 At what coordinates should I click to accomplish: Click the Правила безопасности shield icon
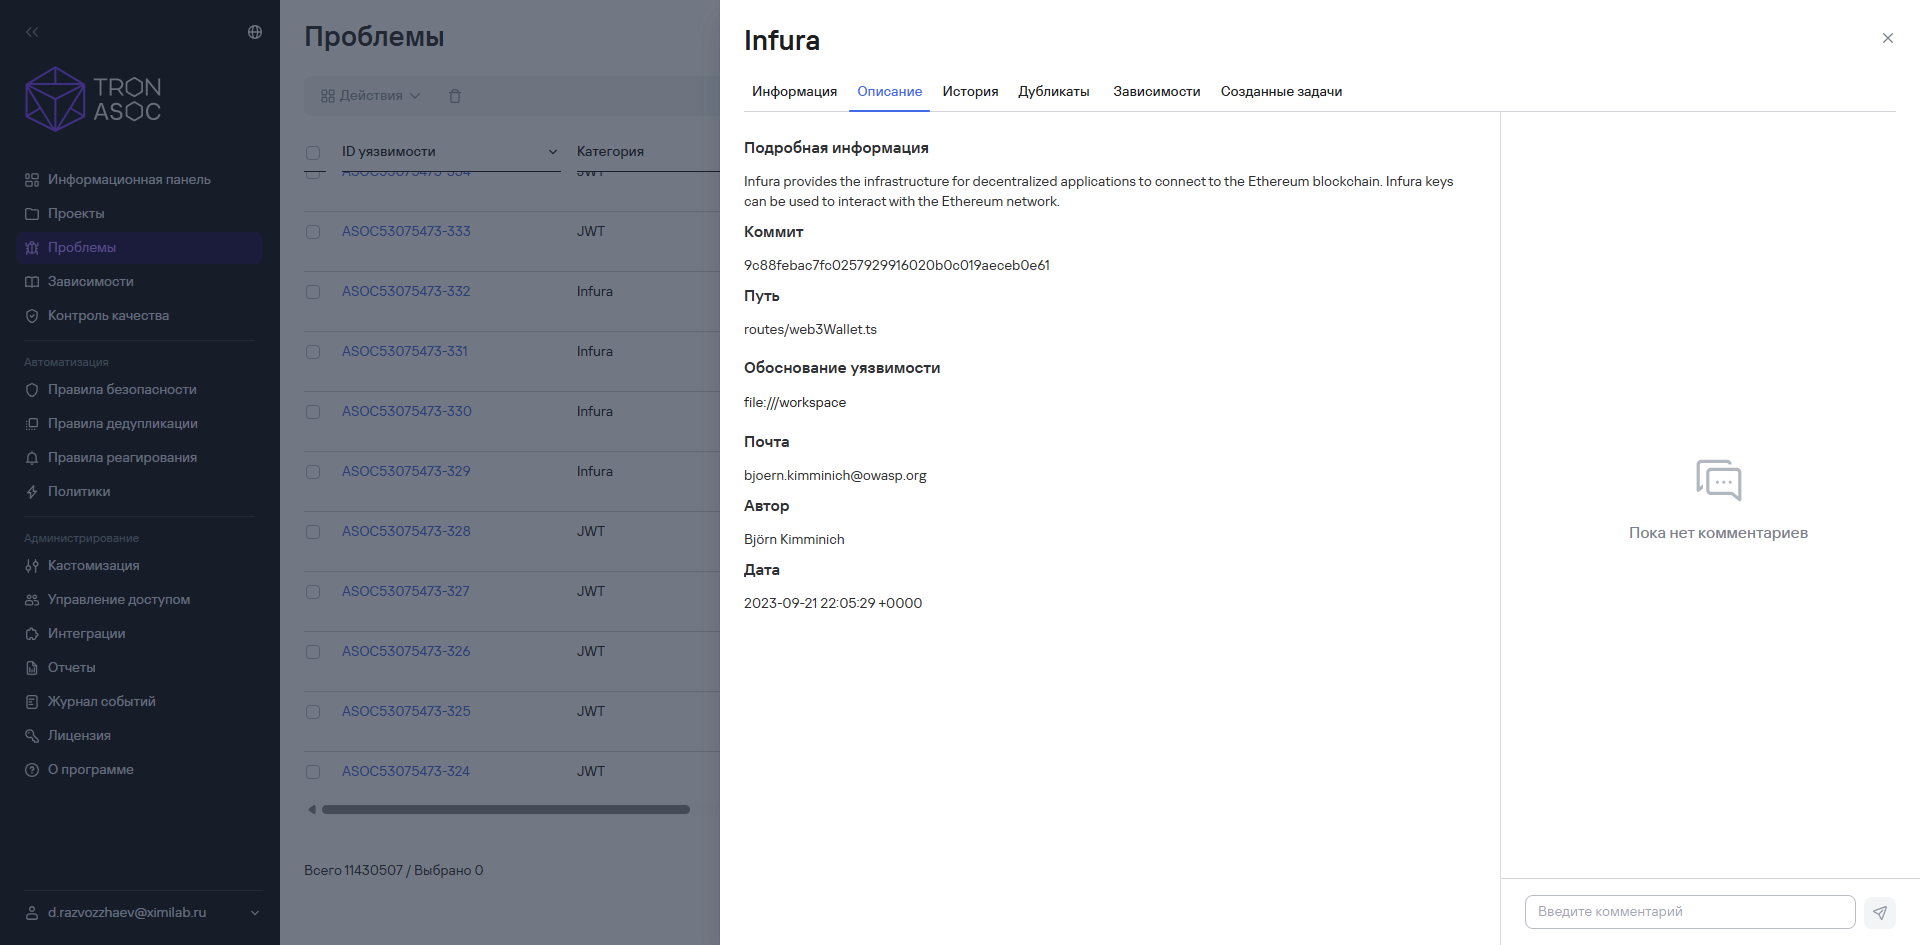click(x=32, y=390)
